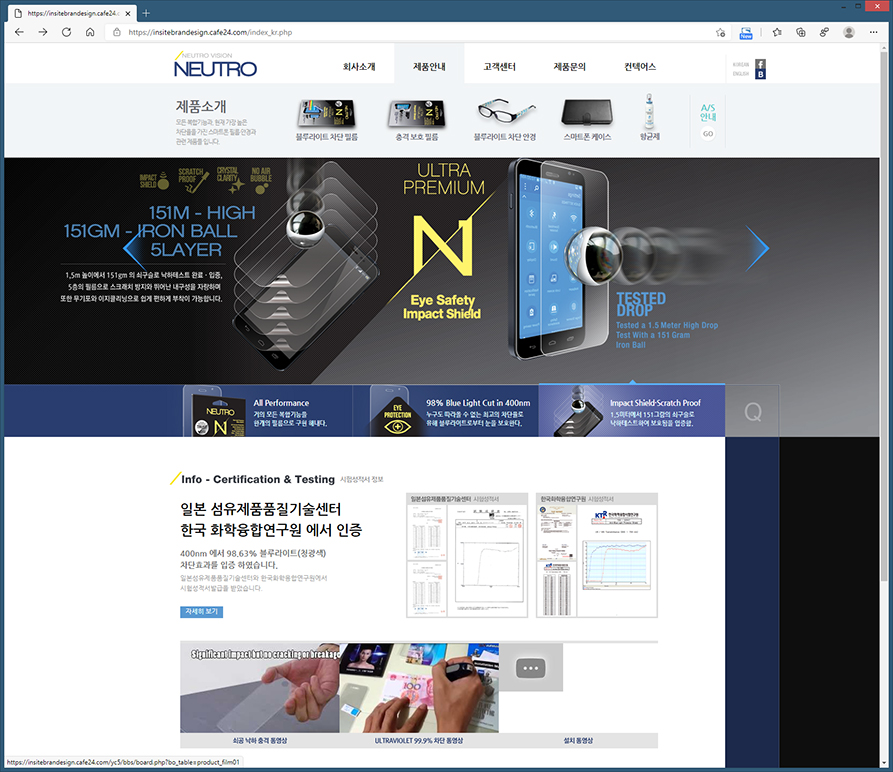Viewport: 893px width, 772px height.
Task: Open 블루라이트 차단 필름 product image
Action: (326, 113)
